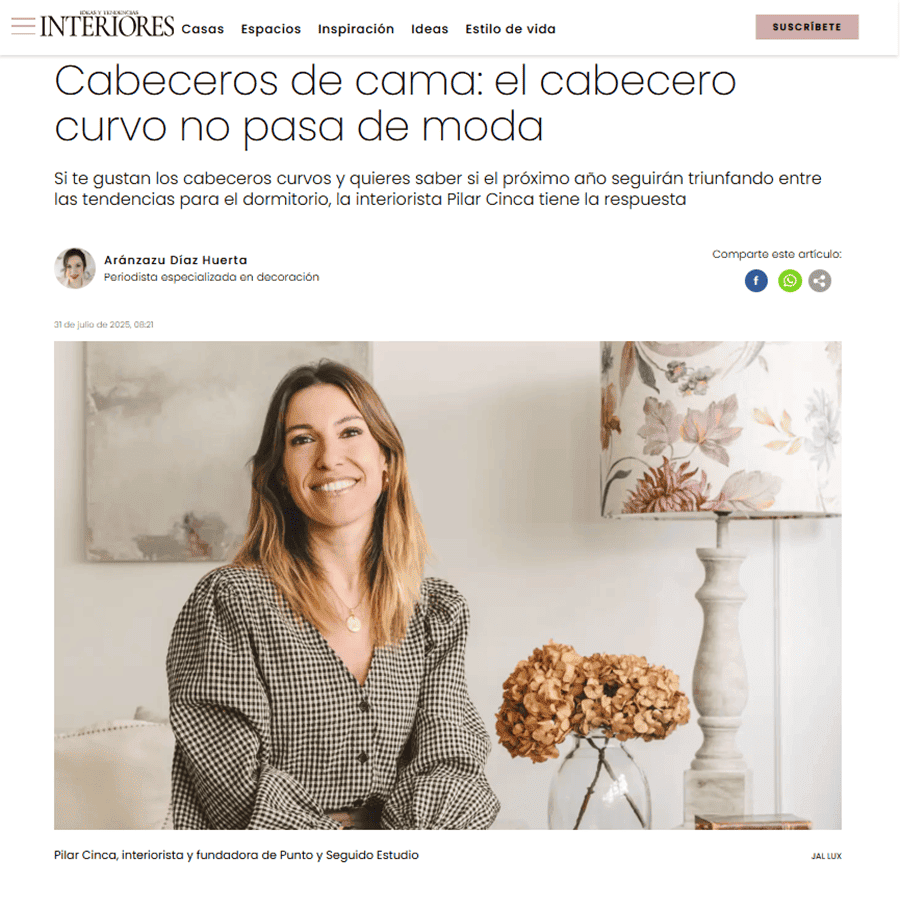Share article on Facebook
Screen dimensions: 900x900
point(756,281)
